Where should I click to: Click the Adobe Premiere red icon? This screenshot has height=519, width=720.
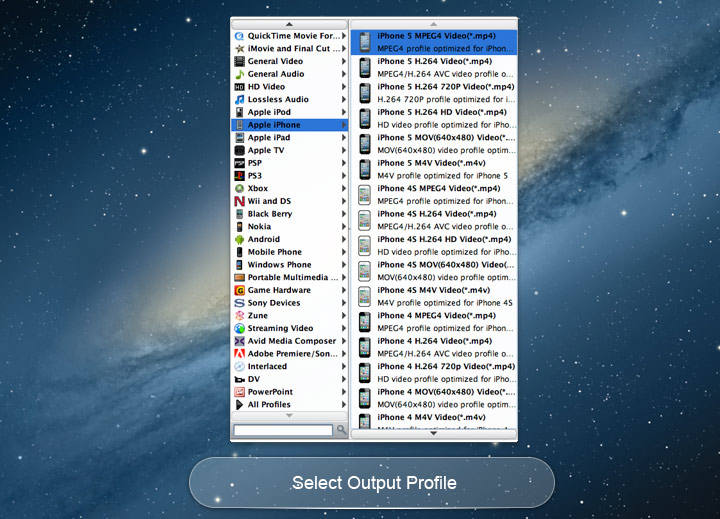pyautogui.click(x=239, y=354)
